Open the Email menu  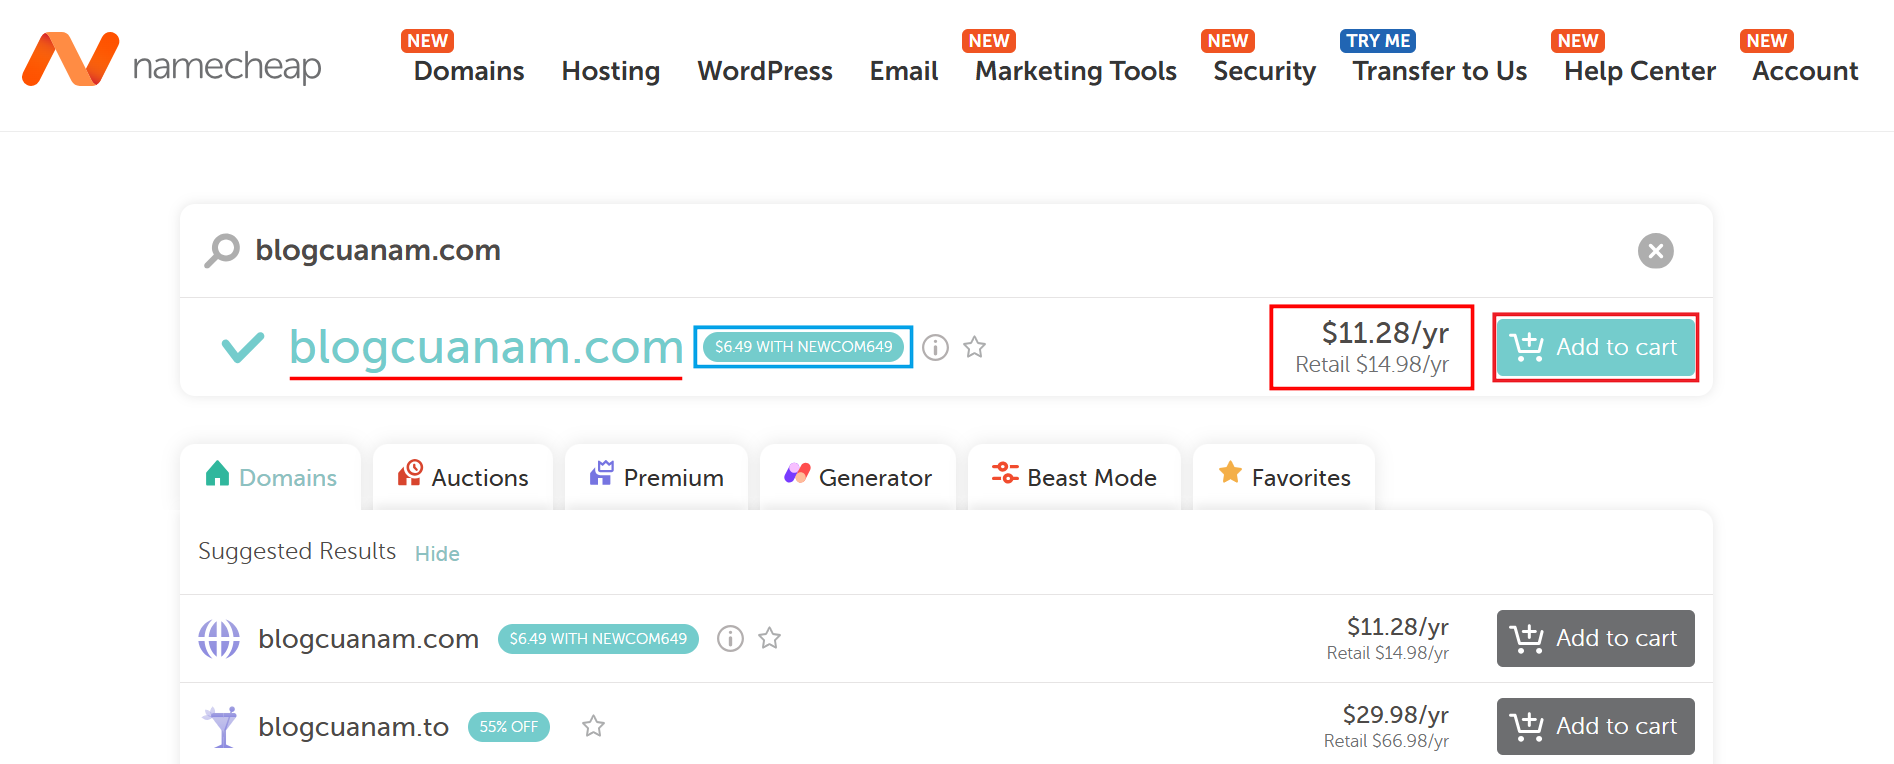904,71
